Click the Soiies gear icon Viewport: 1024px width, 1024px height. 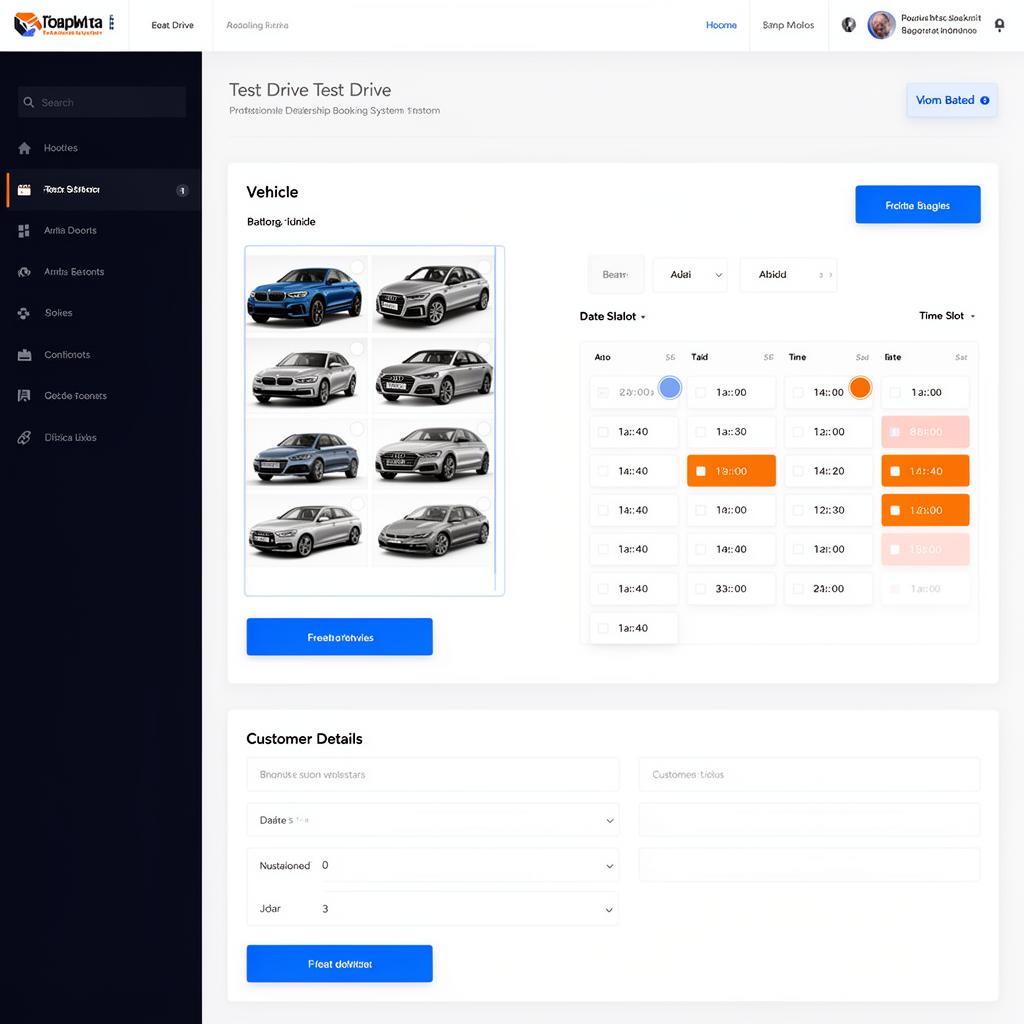(x=24, y=313)
